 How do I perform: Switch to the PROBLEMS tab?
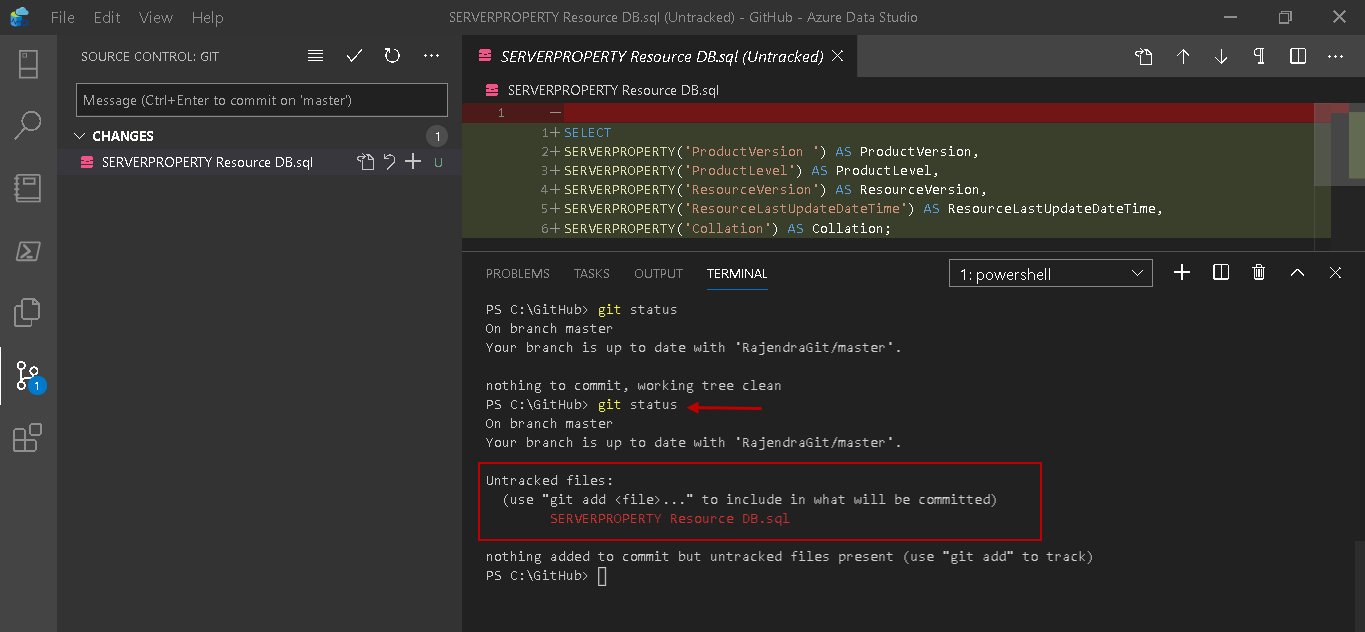coord(517,273)
